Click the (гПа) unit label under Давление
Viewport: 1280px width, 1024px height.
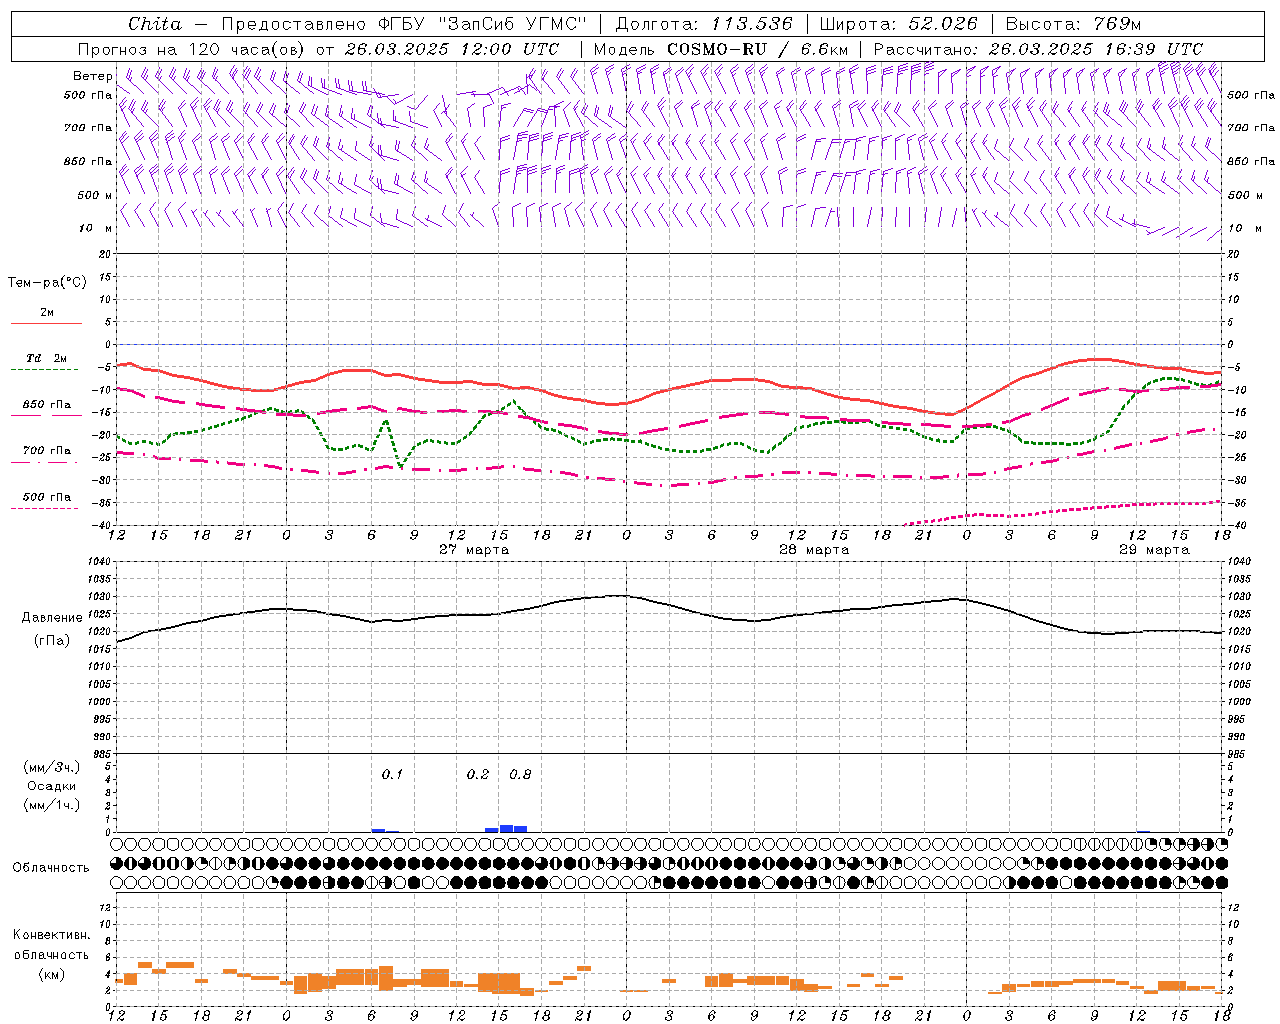click(x=52, y=641)
